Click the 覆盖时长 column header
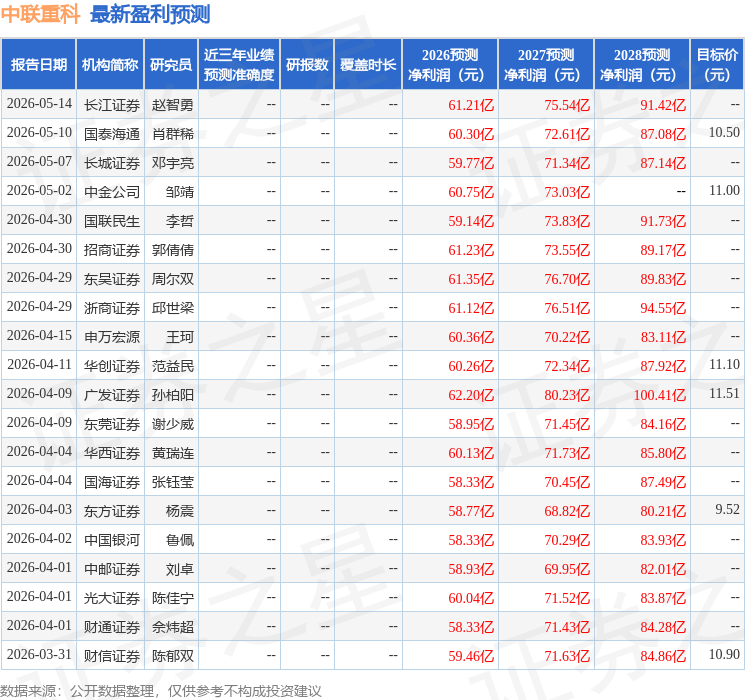 coord(368,65)
